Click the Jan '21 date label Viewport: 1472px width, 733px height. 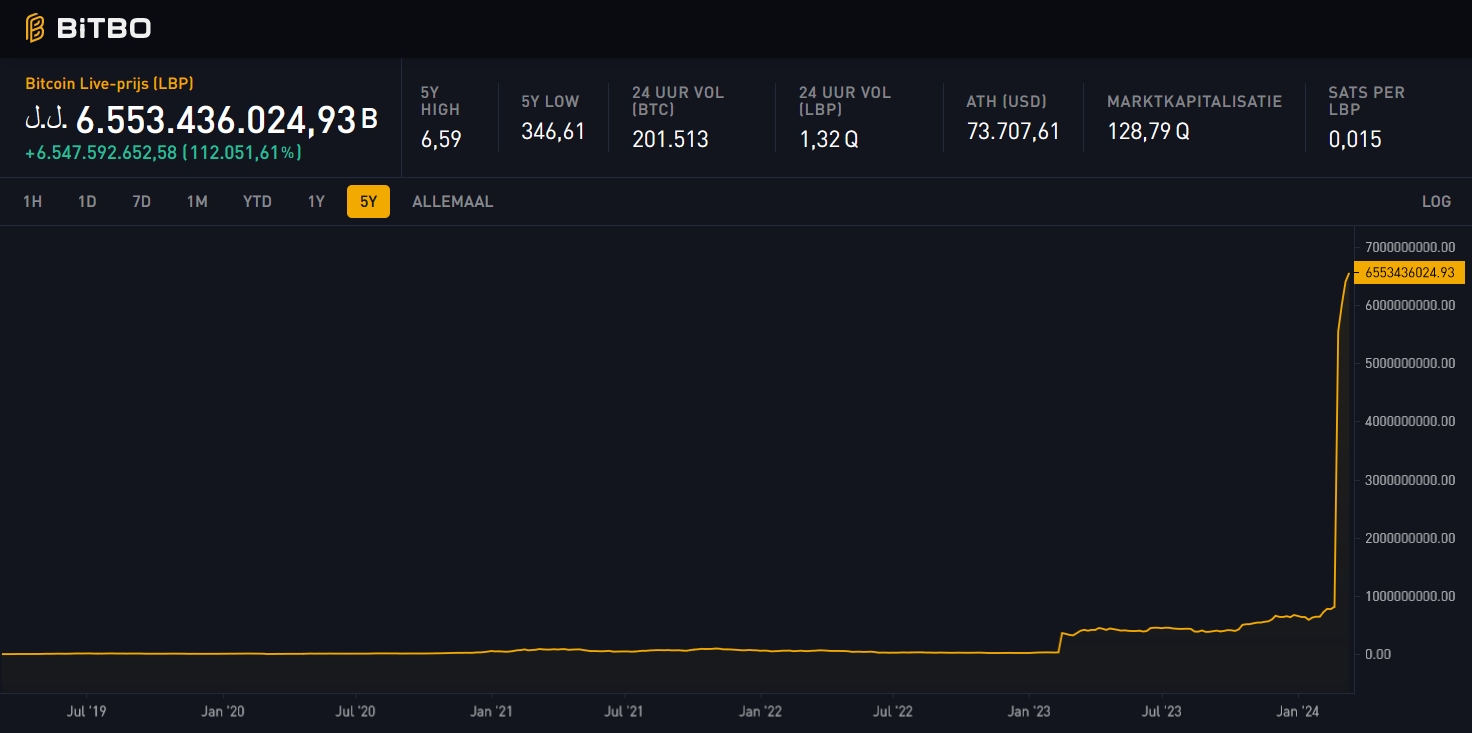491,712
